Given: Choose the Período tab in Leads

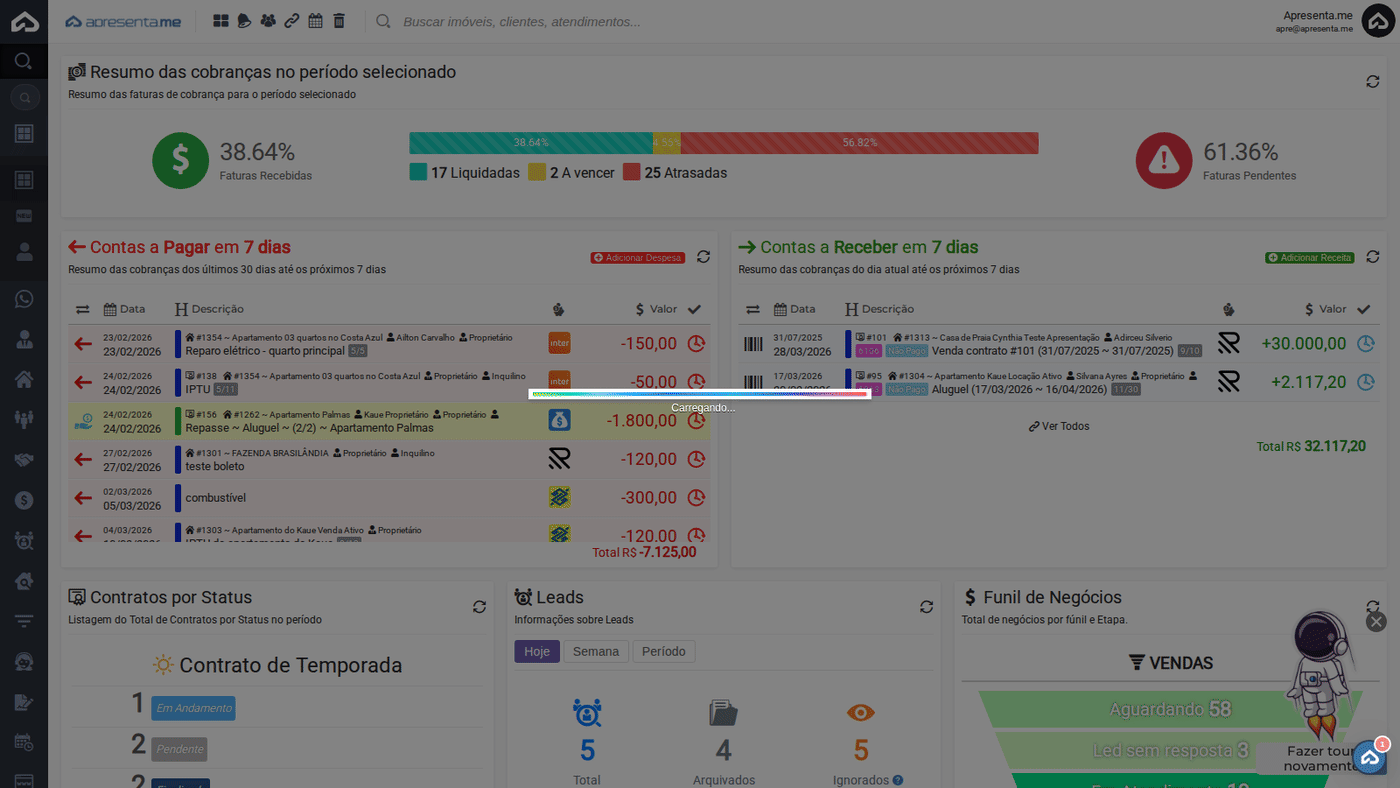Looking at the screenshot, I should [664, 651].
